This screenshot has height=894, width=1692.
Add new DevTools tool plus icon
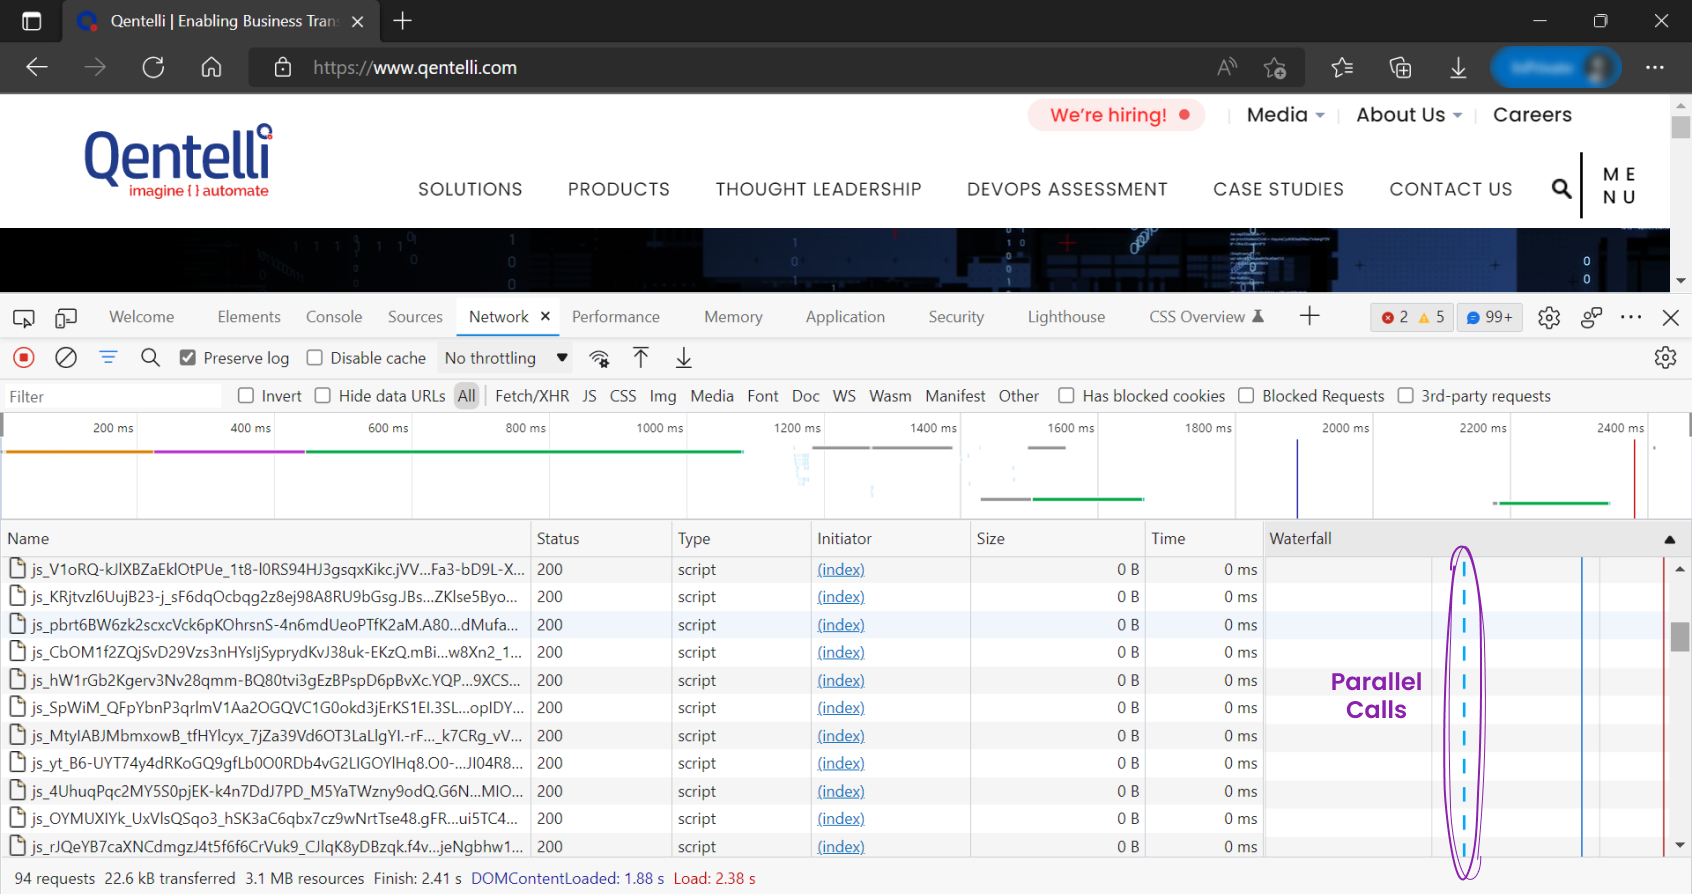click(x=1309, y=316)
